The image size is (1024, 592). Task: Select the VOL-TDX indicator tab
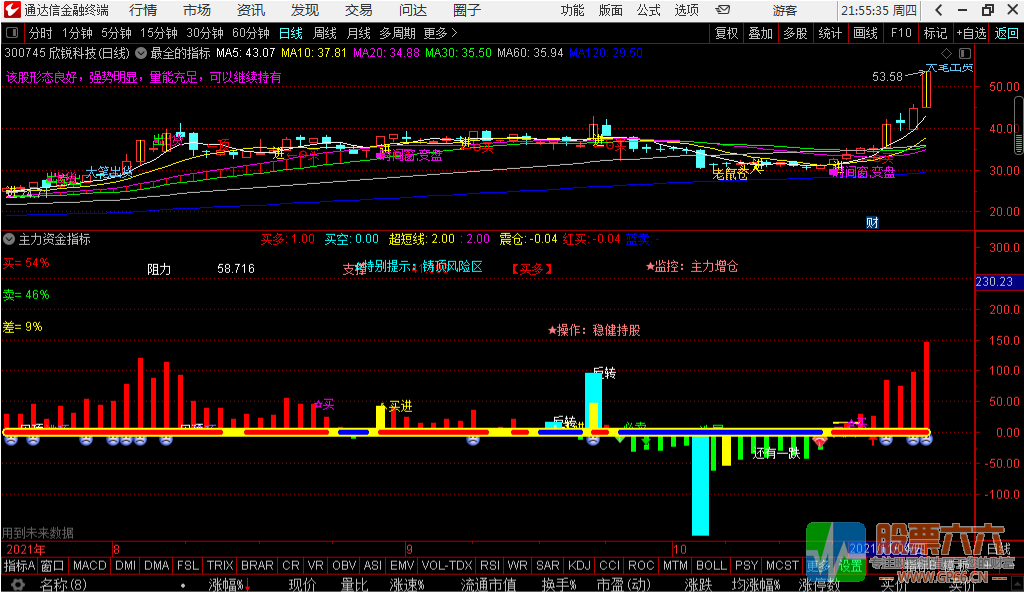tap(447, 566)
